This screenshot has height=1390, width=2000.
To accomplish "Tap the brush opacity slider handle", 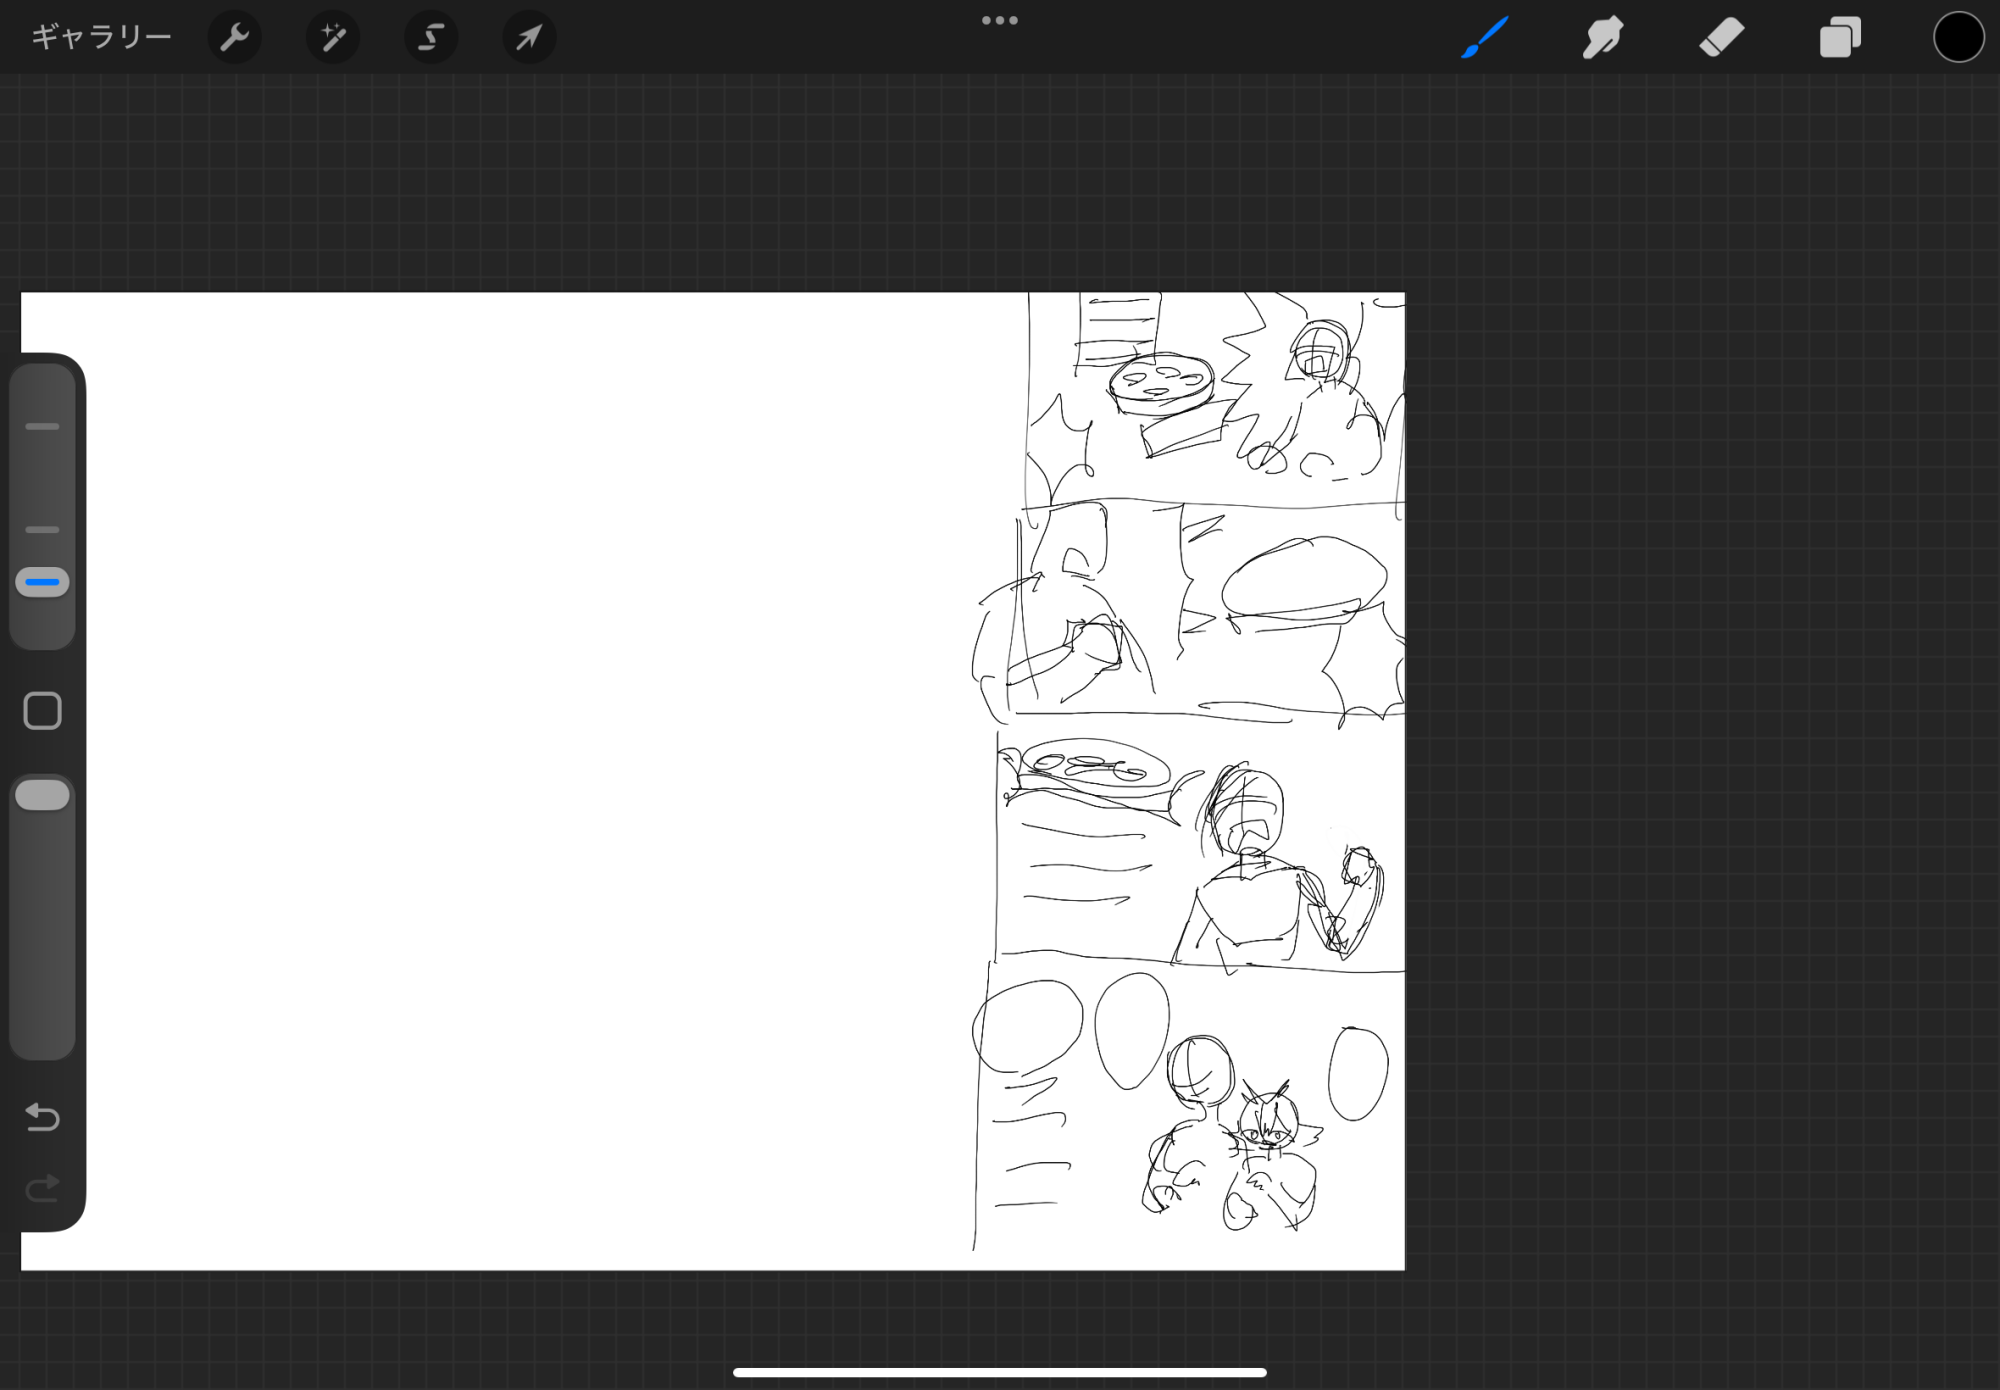I will (42, 795).
